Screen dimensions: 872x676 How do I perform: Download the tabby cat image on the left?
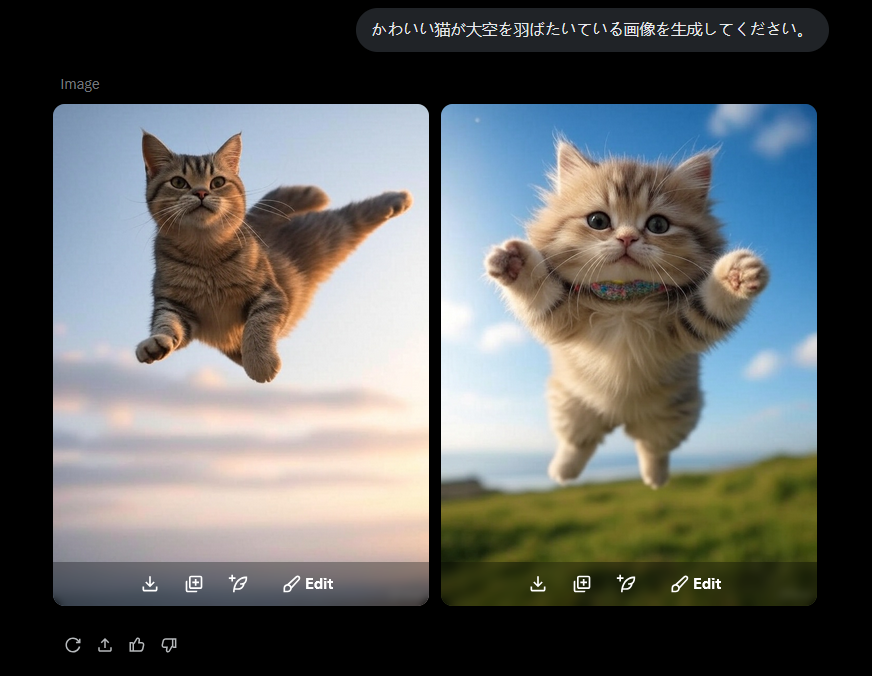pos(150,584)
